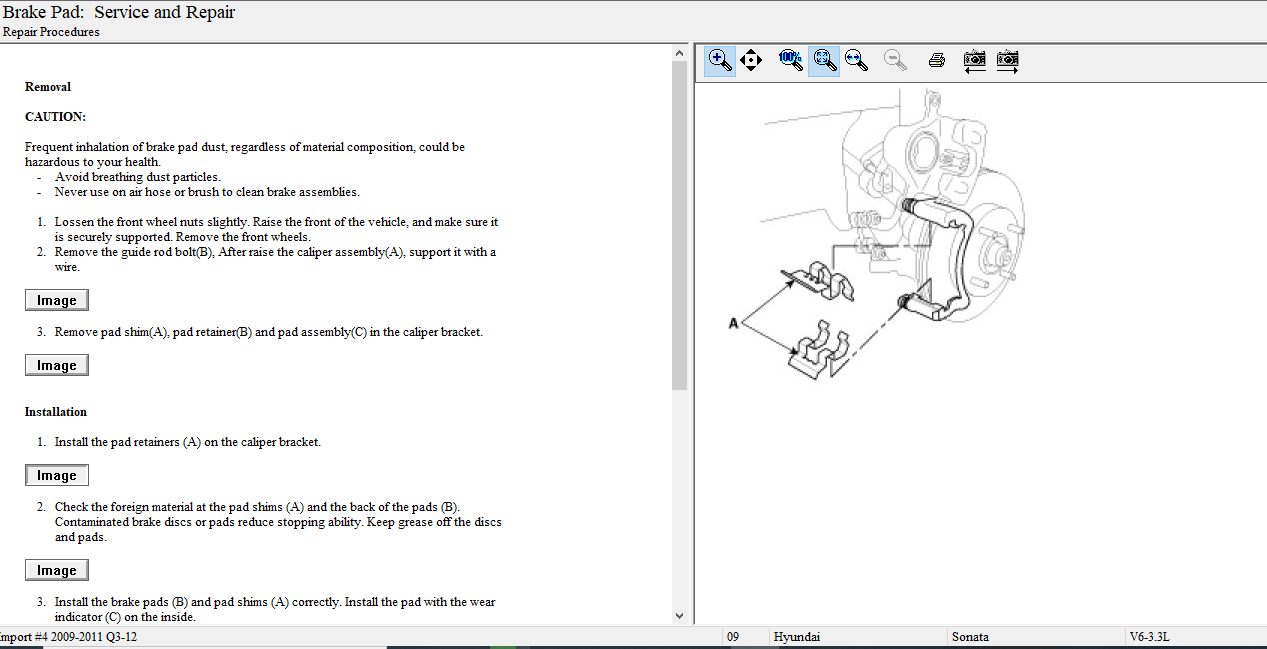Open Image button below Install pad retainers step
The width and height of the screenshot is (1267, 649).
coord(57,475)
